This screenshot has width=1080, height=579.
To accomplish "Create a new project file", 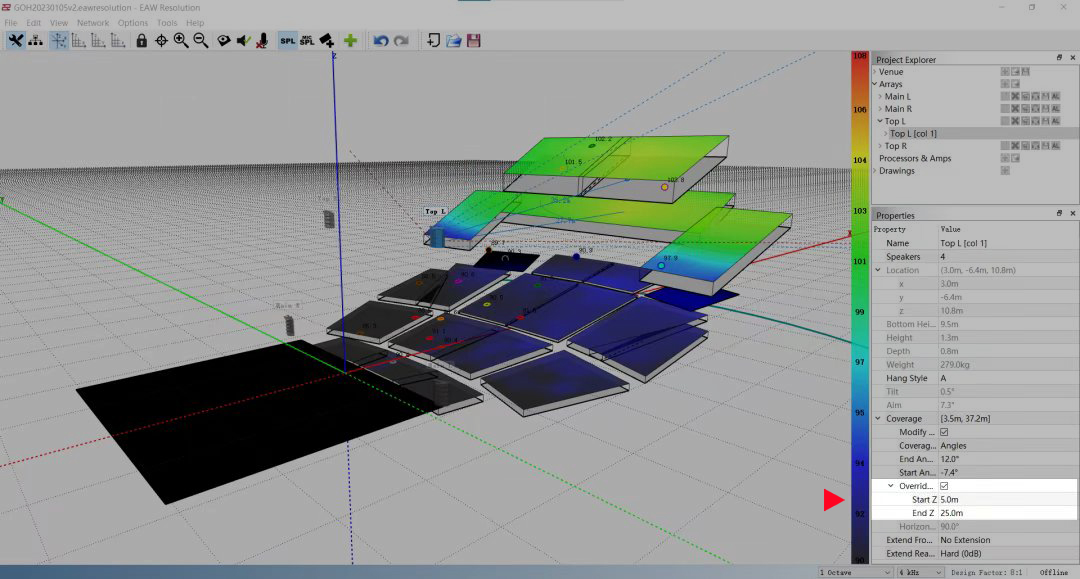I will (x=433, y=41).
